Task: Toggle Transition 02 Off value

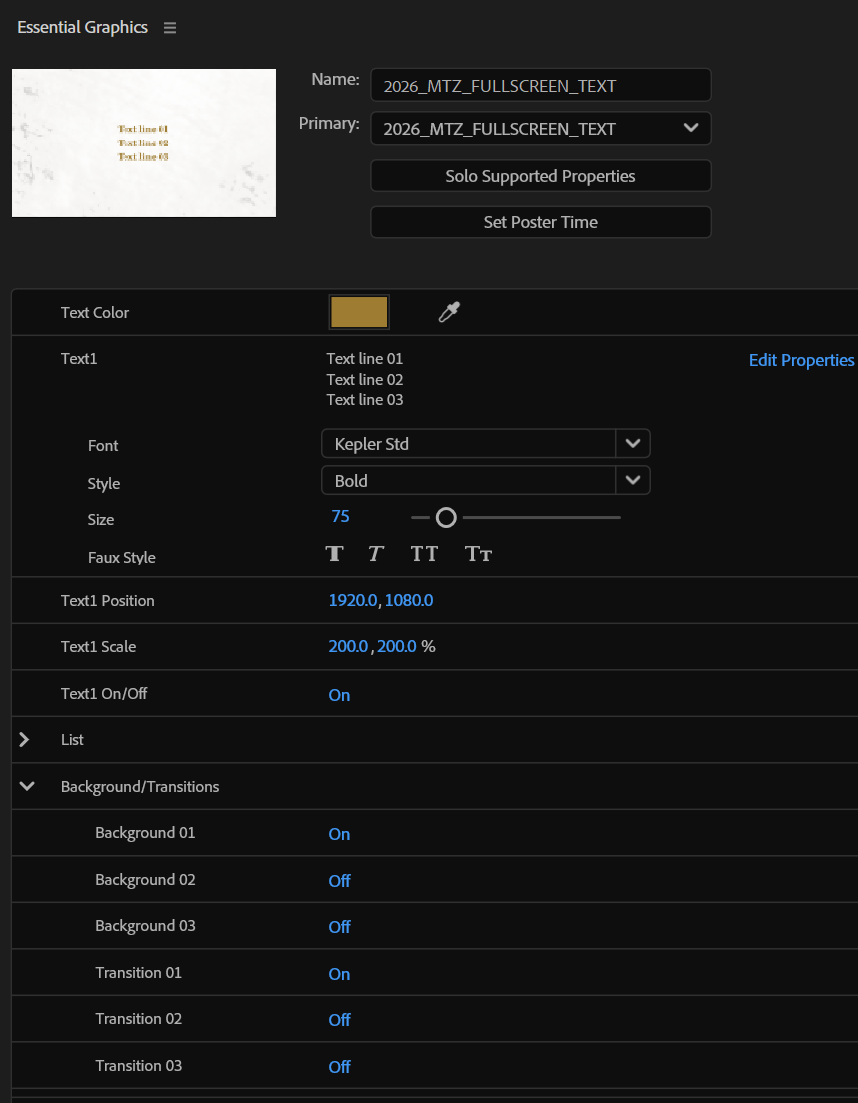Action: (x=340, y=1020)
